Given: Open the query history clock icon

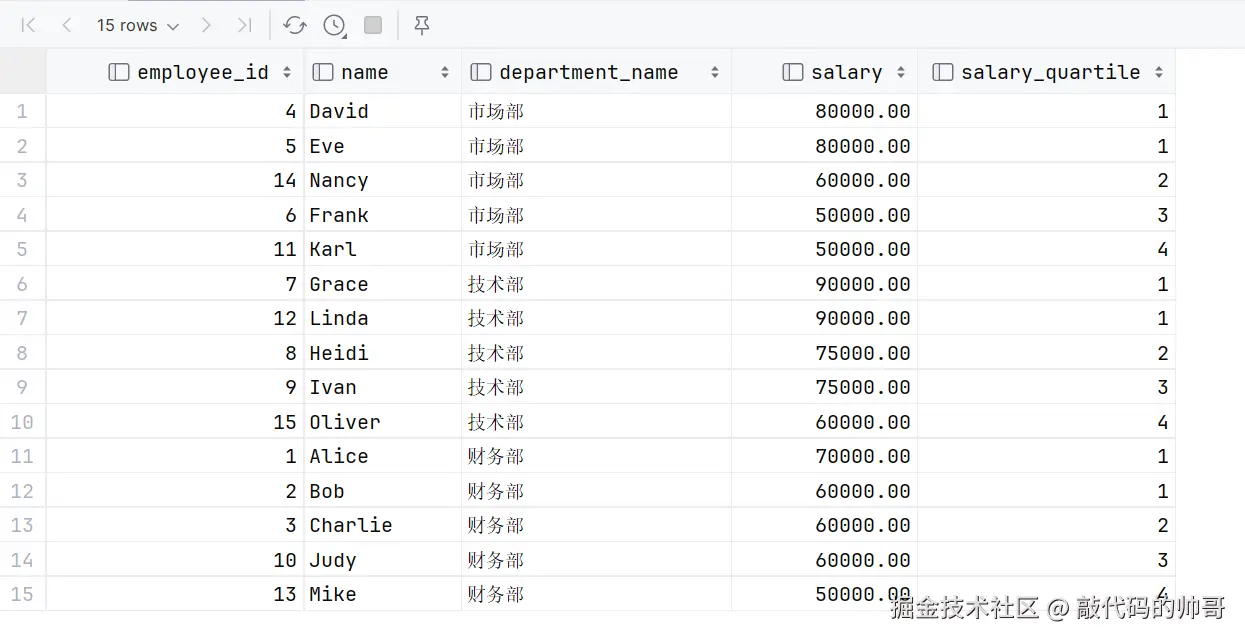Looking at the screenshot, I should click(335, 26).
